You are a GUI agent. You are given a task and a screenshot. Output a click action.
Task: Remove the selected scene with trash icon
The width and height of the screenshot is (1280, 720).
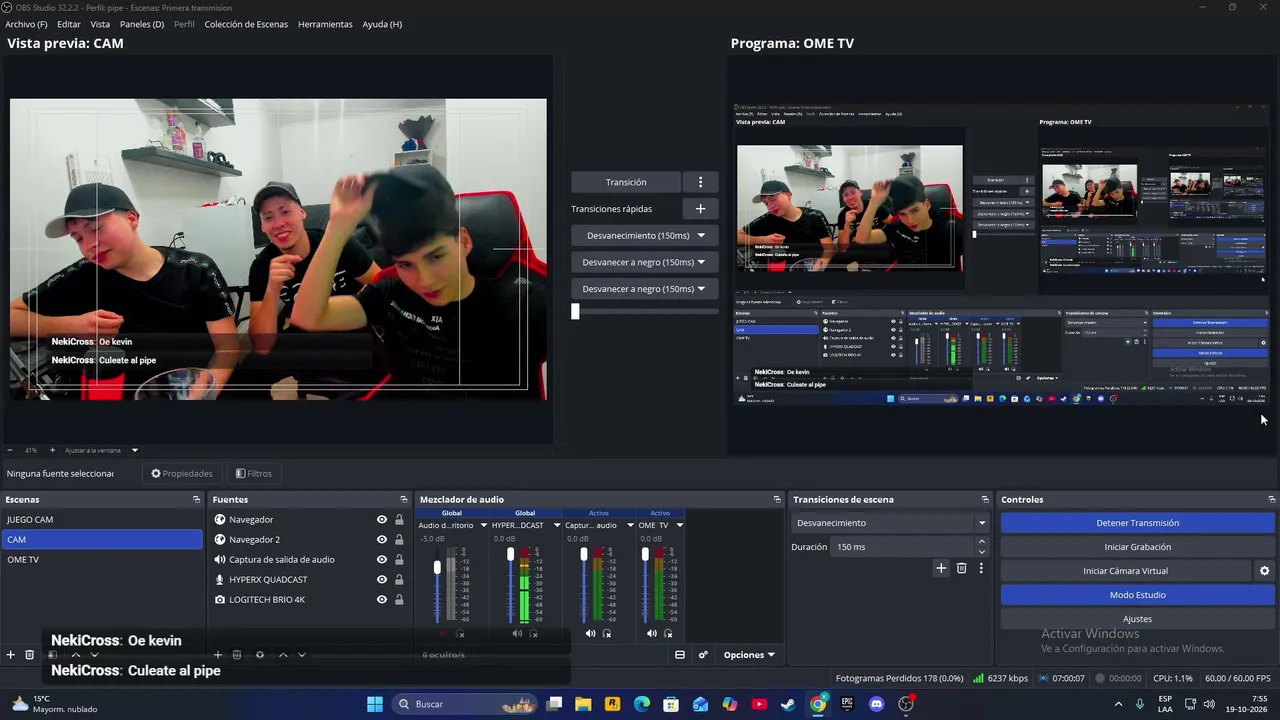[x=30, y=655]
